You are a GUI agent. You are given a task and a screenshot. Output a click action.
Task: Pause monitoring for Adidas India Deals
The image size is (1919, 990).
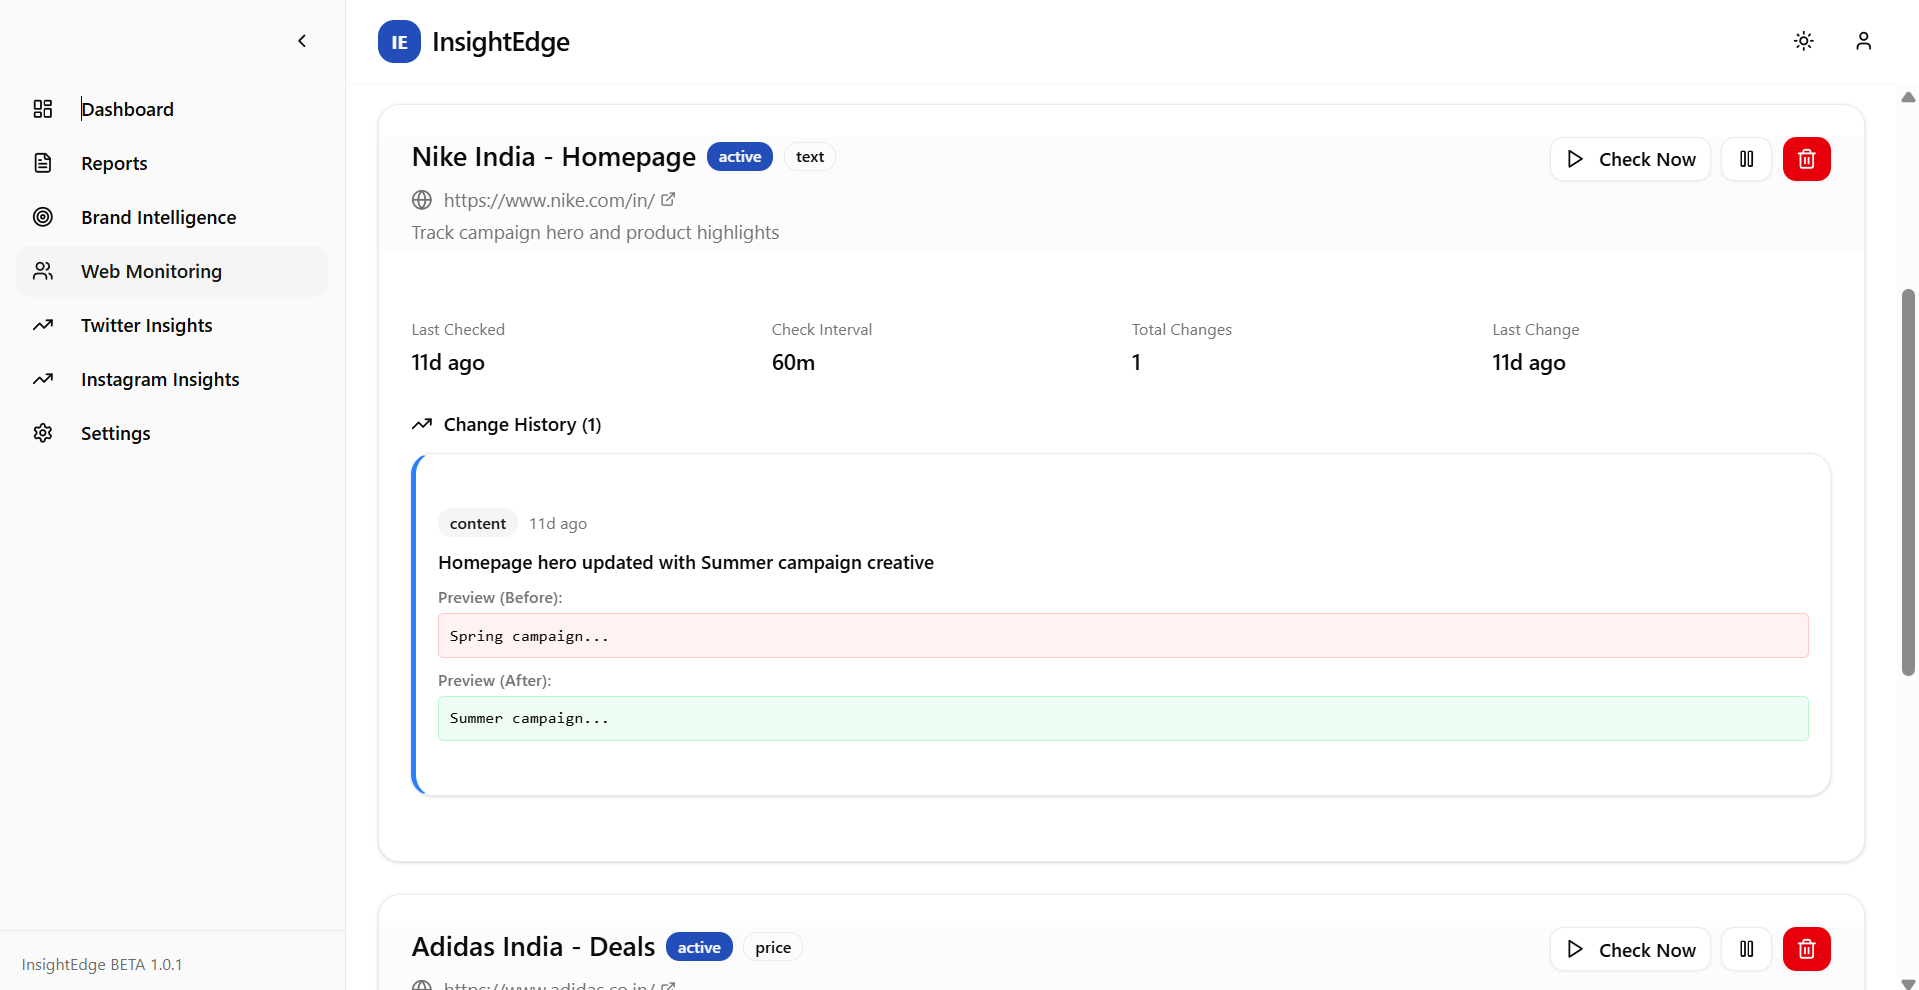click(1745, 949)
